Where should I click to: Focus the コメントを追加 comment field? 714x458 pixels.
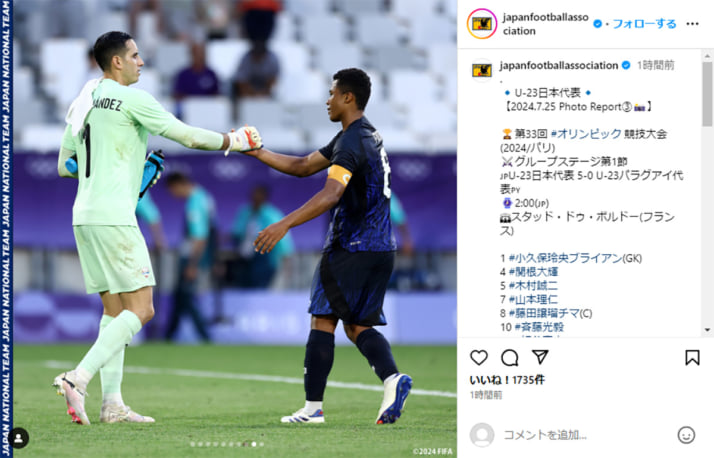tap(585, 435)
